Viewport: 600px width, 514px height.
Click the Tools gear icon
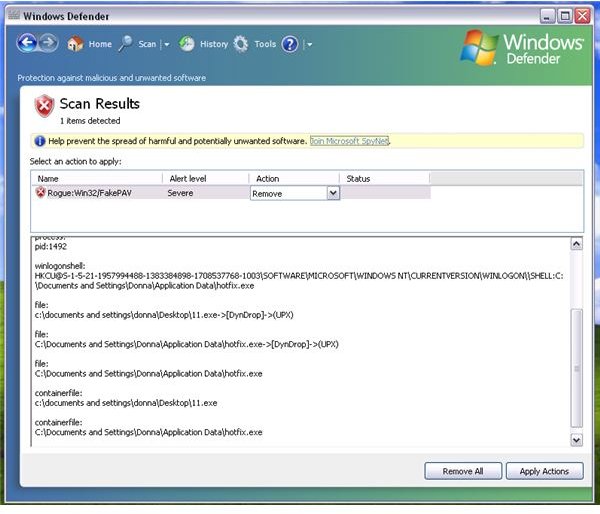click(241, 44)
